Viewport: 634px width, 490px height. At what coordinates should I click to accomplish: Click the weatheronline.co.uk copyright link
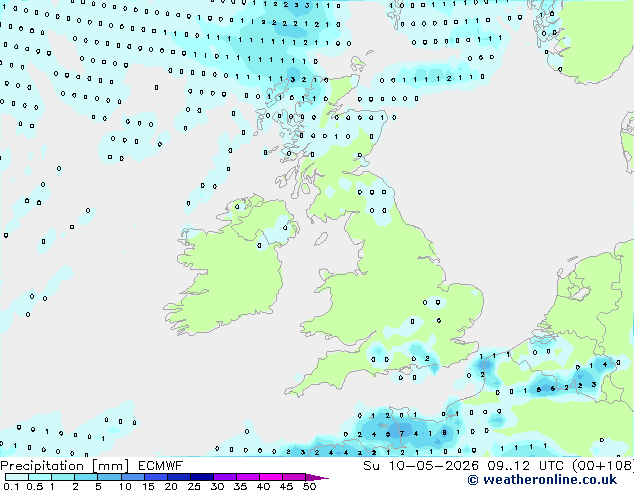542,480
